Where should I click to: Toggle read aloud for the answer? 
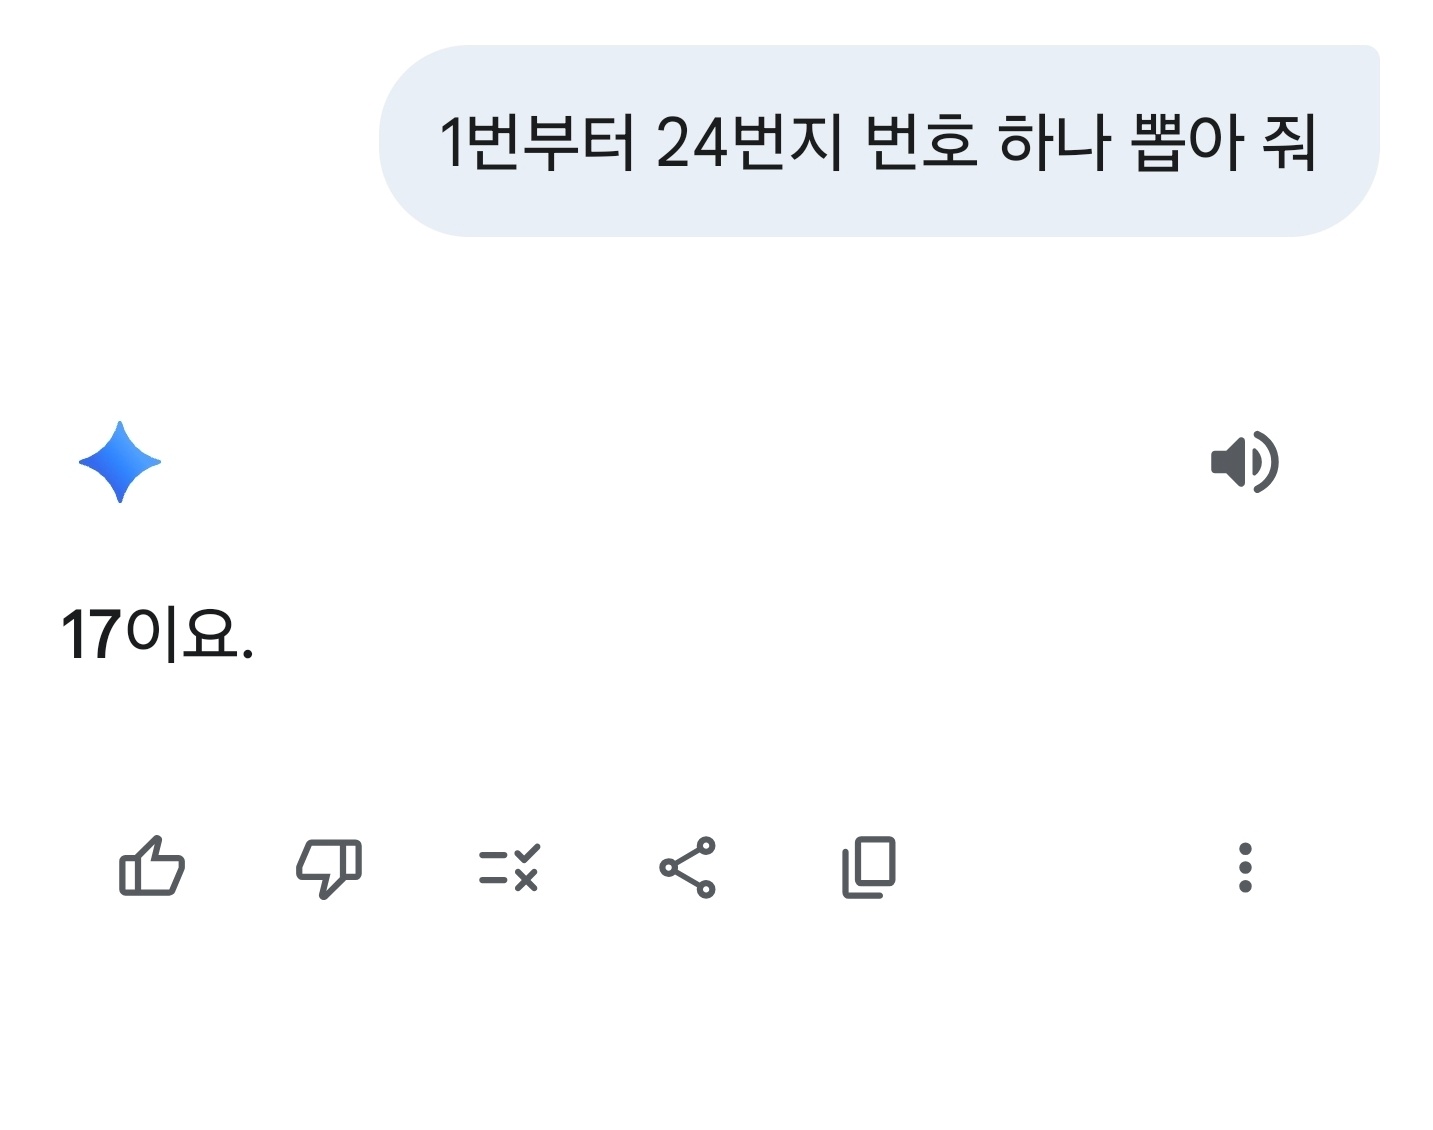click(1244, 462)
